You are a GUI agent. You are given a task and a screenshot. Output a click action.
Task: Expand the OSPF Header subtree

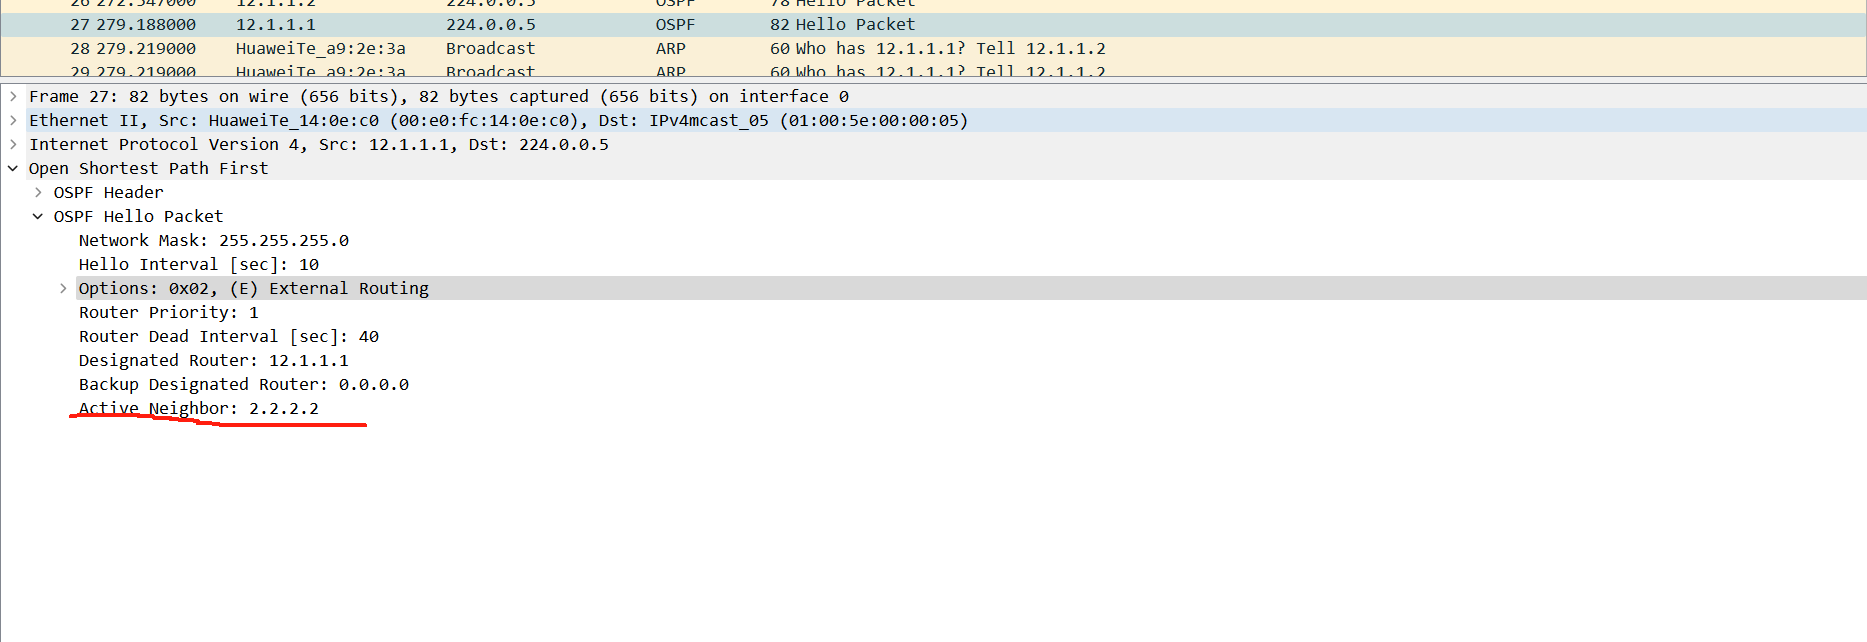(x=38, y=192)
